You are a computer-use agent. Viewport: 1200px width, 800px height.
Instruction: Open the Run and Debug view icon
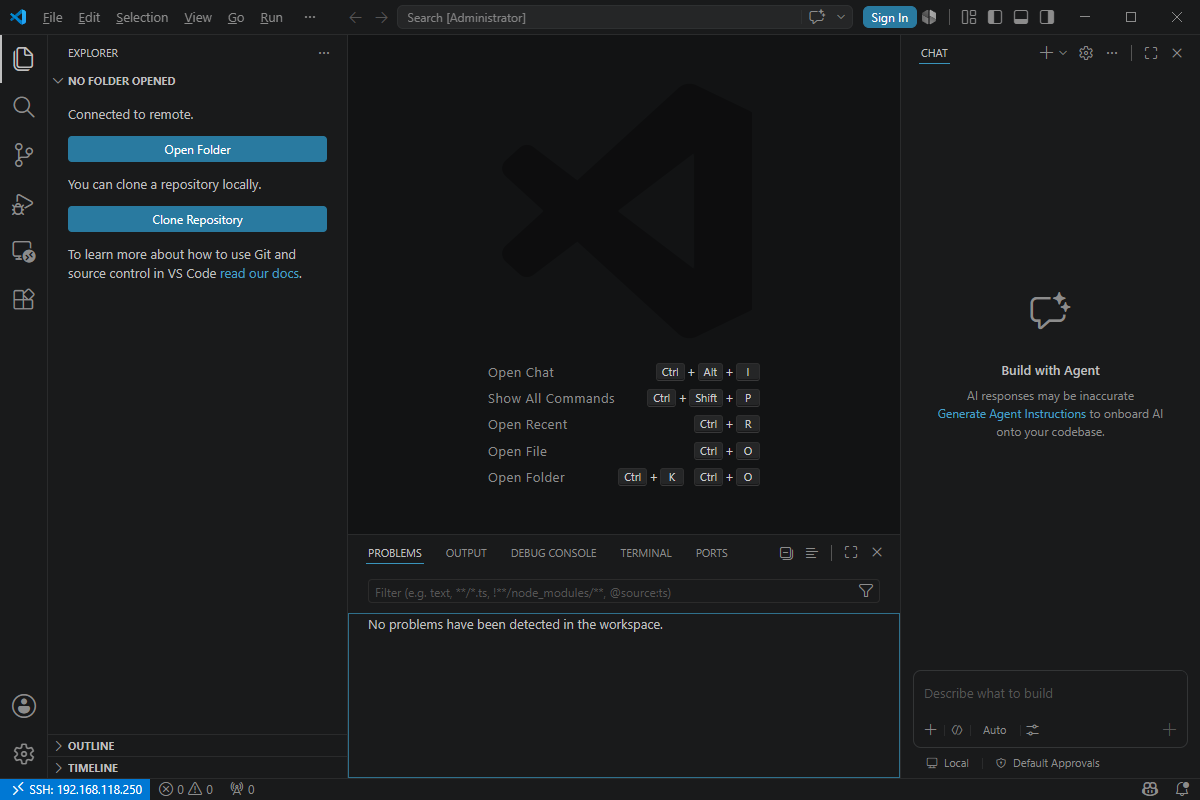point(23,203)
